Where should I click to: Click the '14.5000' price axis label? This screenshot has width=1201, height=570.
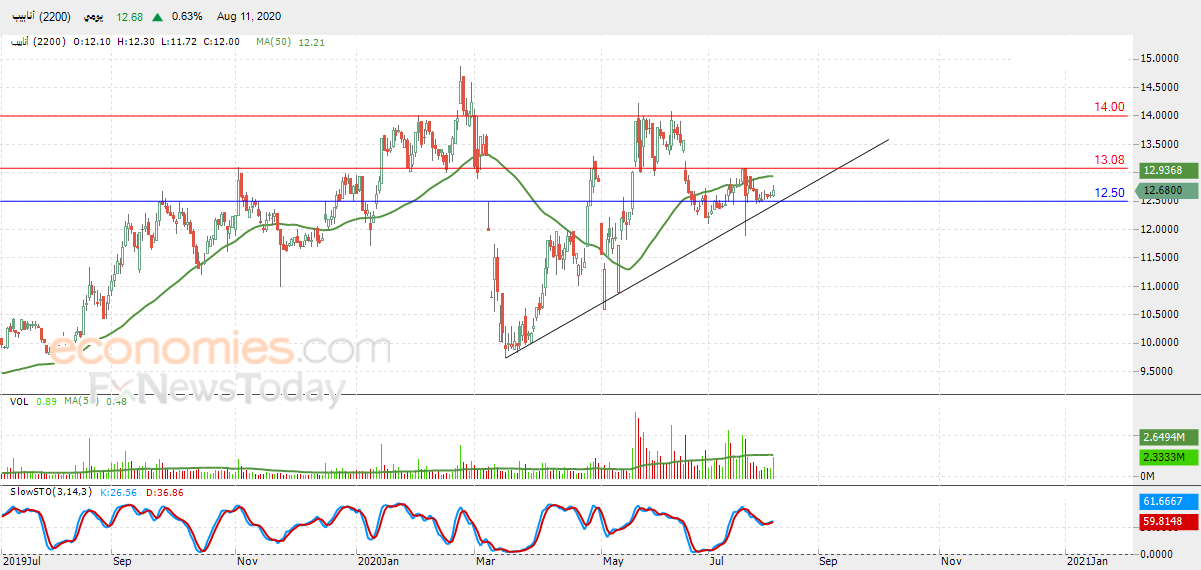(1162, 88)
